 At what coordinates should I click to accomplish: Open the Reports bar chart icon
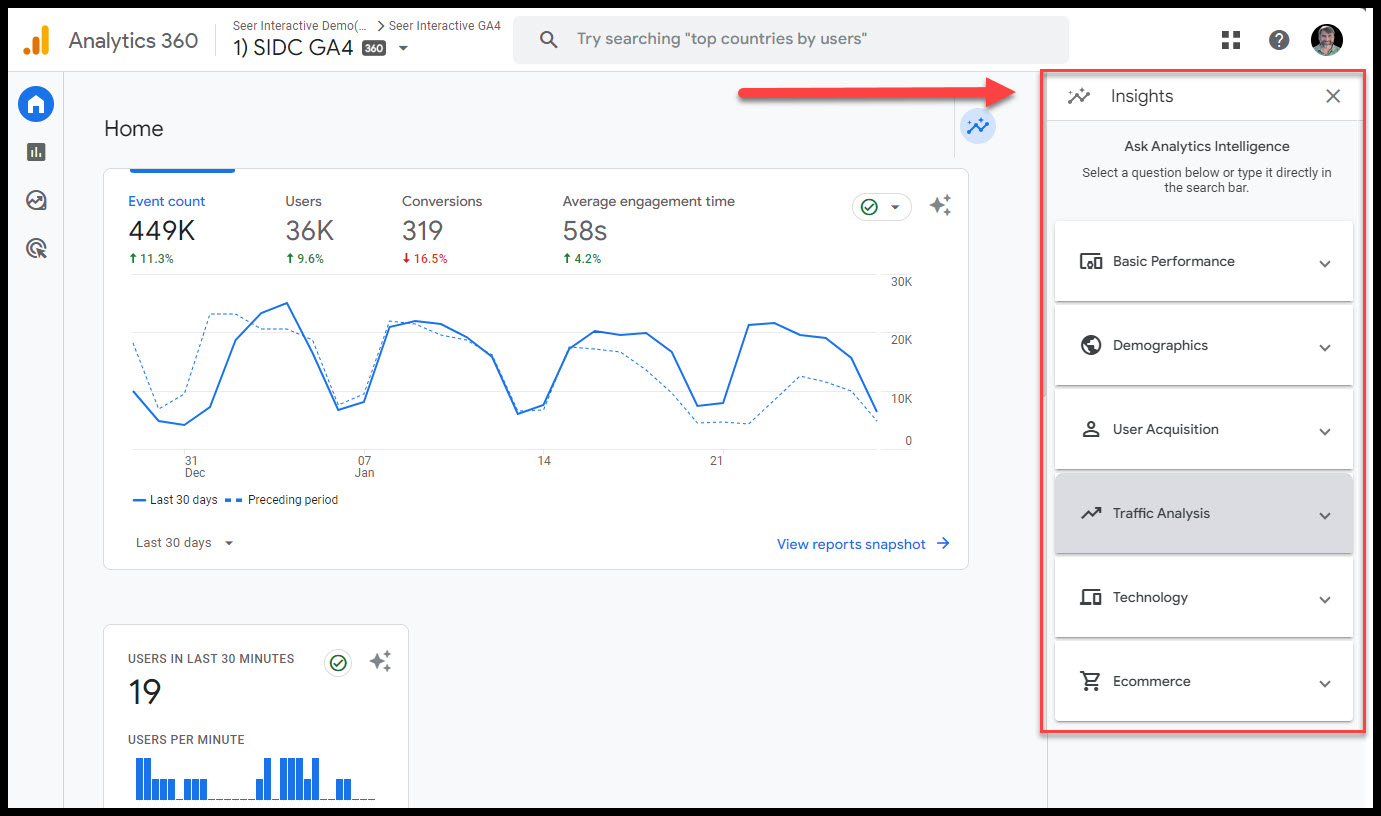tap(36, 152)
